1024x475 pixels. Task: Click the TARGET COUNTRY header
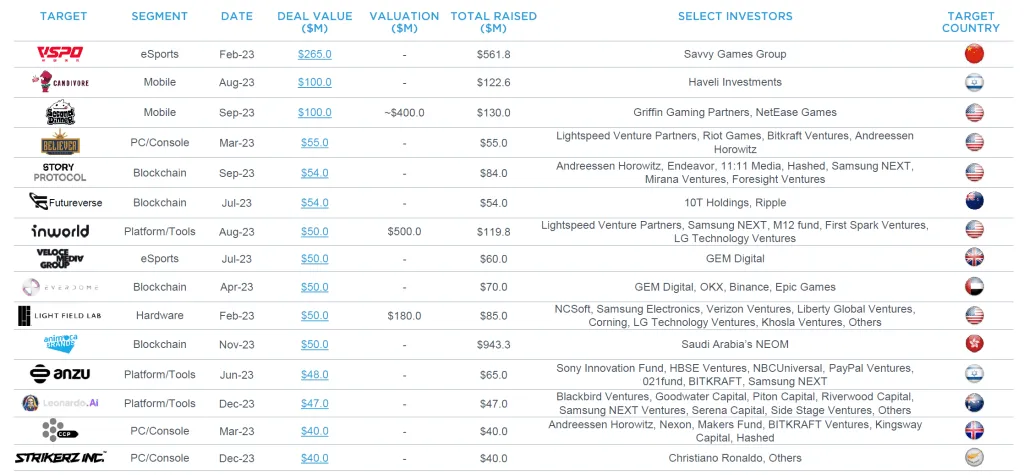[970, 22]
